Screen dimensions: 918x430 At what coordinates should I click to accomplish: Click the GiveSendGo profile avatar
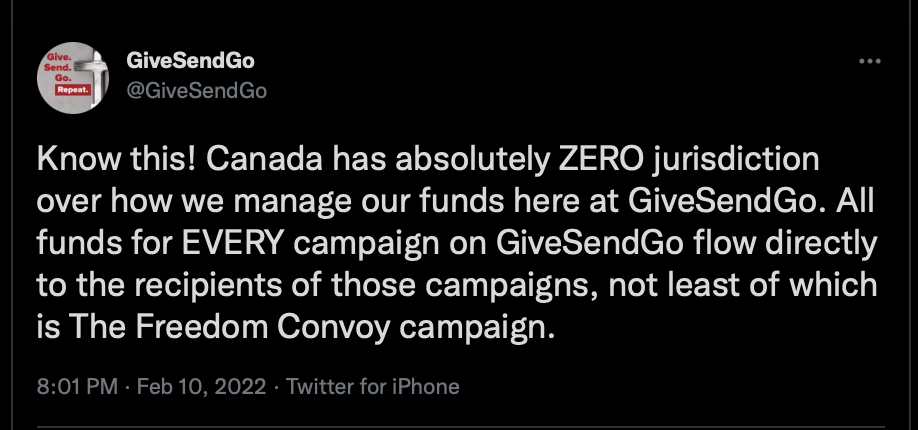73,77
